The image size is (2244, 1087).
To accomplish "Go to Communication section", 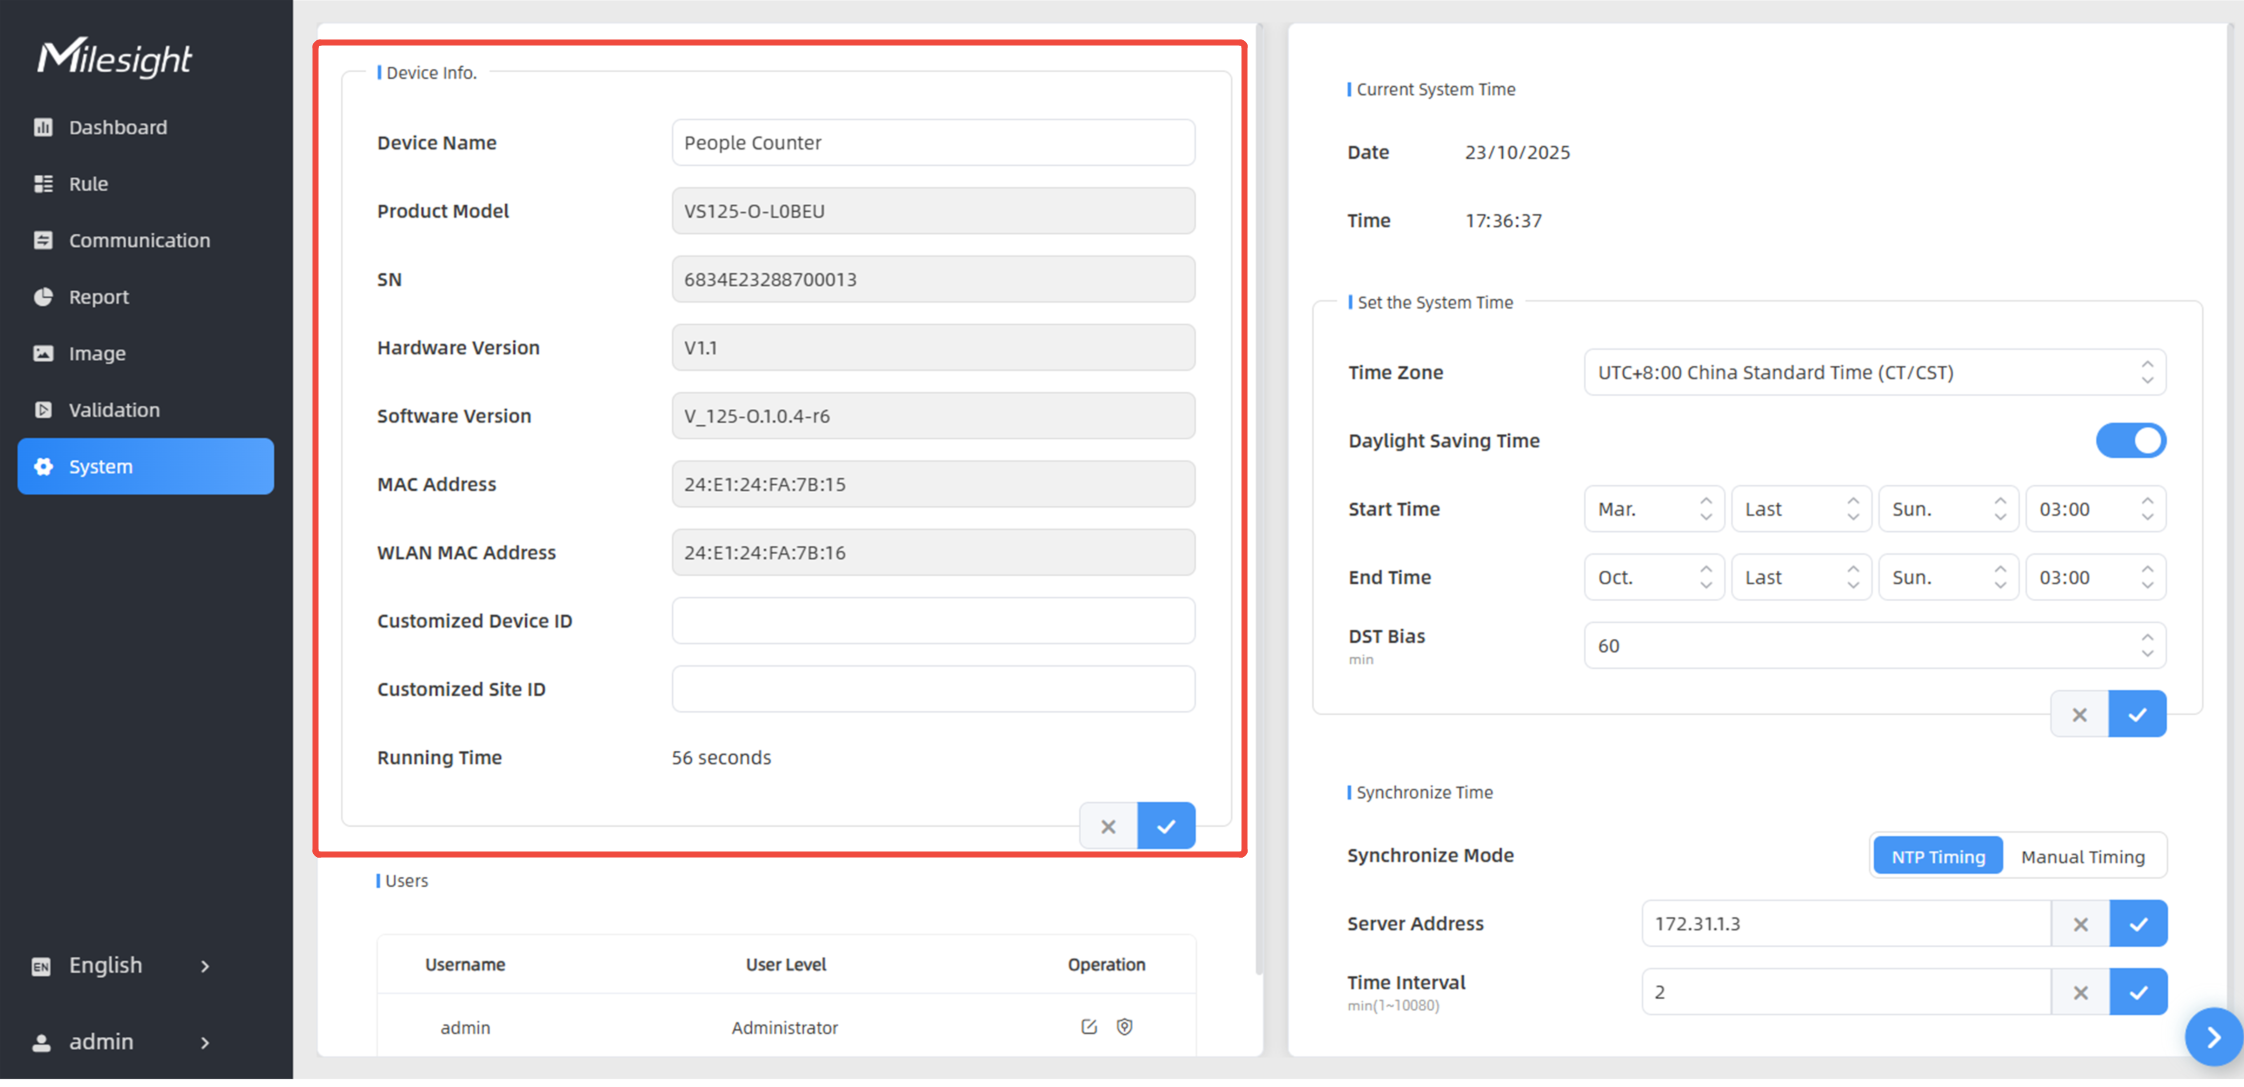I will pyautogui.click(x=139, y=240).
